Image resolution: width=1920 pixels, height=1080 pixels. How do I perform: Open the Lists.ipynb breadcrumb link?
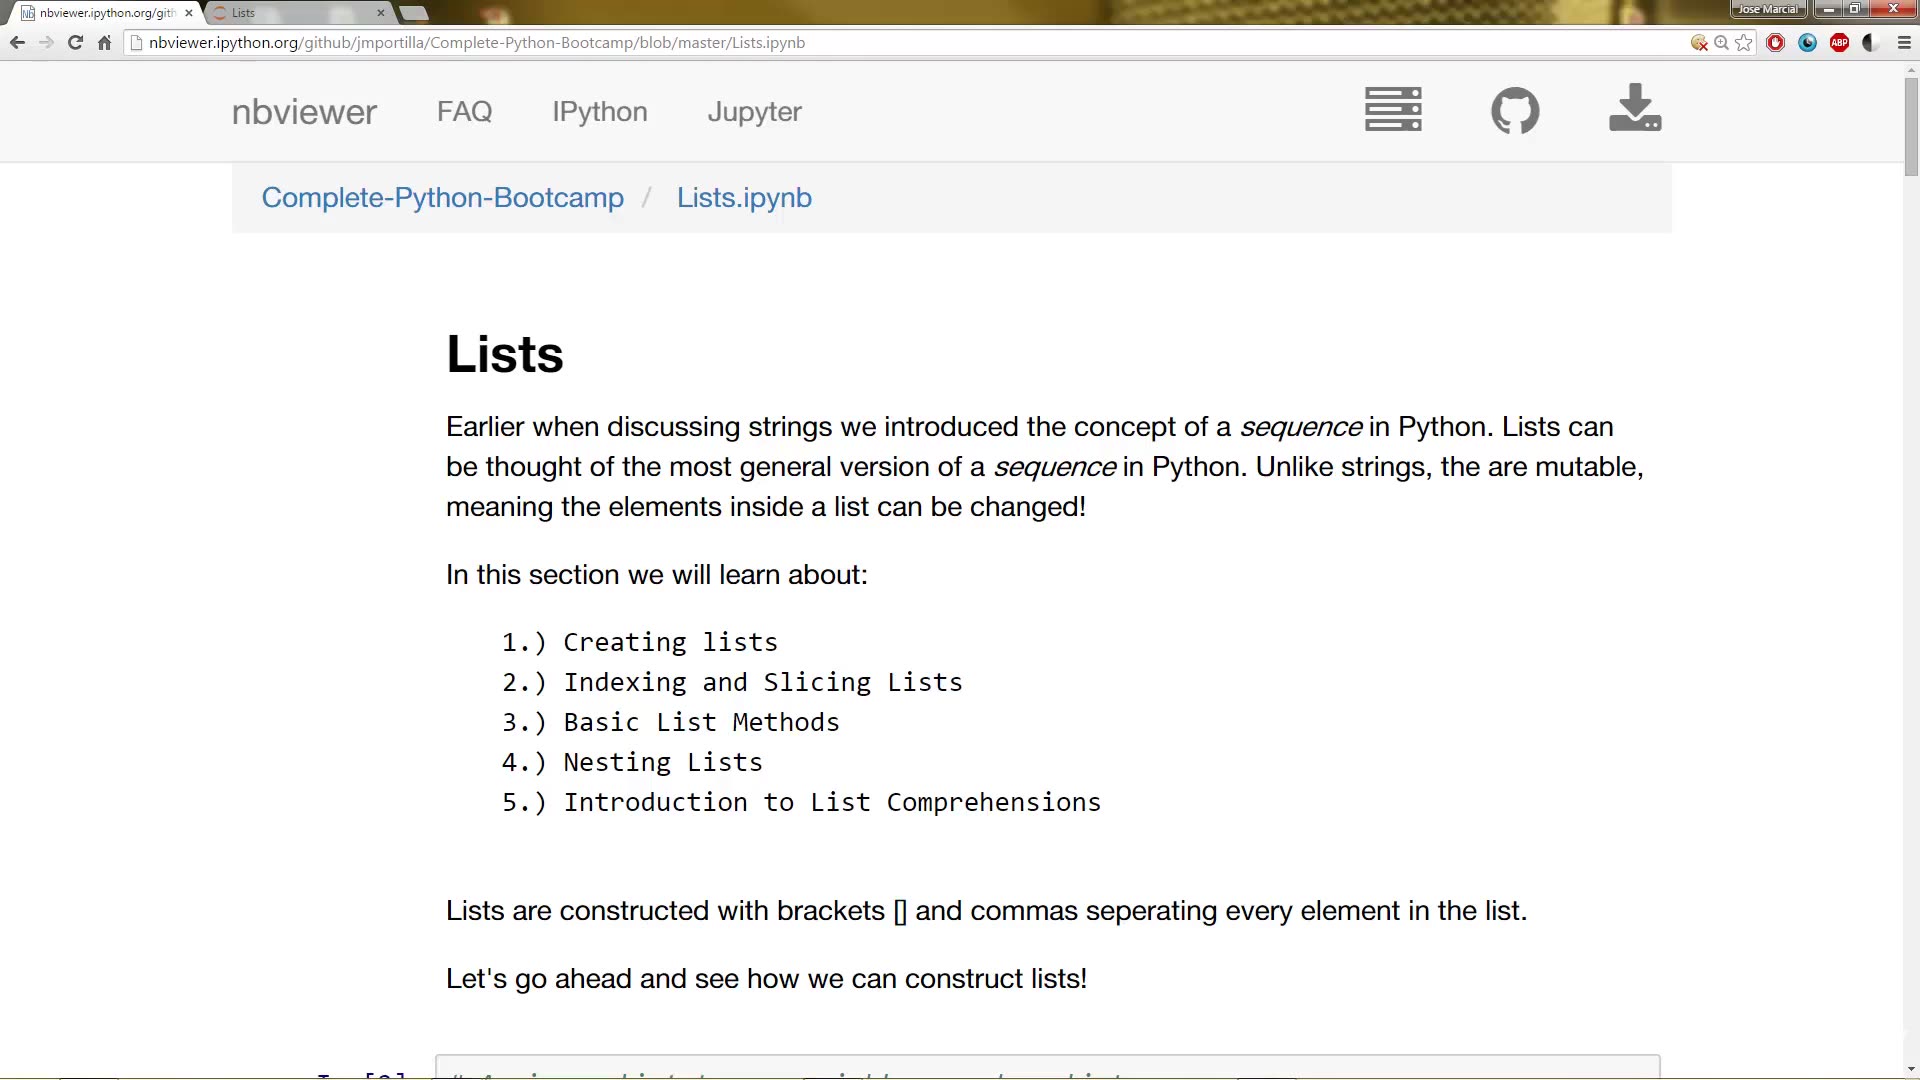(744, 198)
